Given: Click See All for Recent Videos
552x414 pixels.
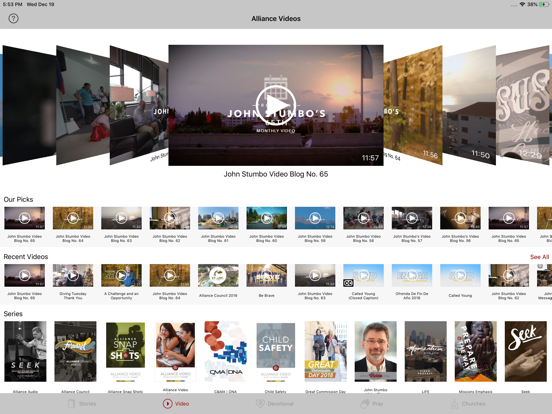Looking at the screenshot, I should click(539, 257).
